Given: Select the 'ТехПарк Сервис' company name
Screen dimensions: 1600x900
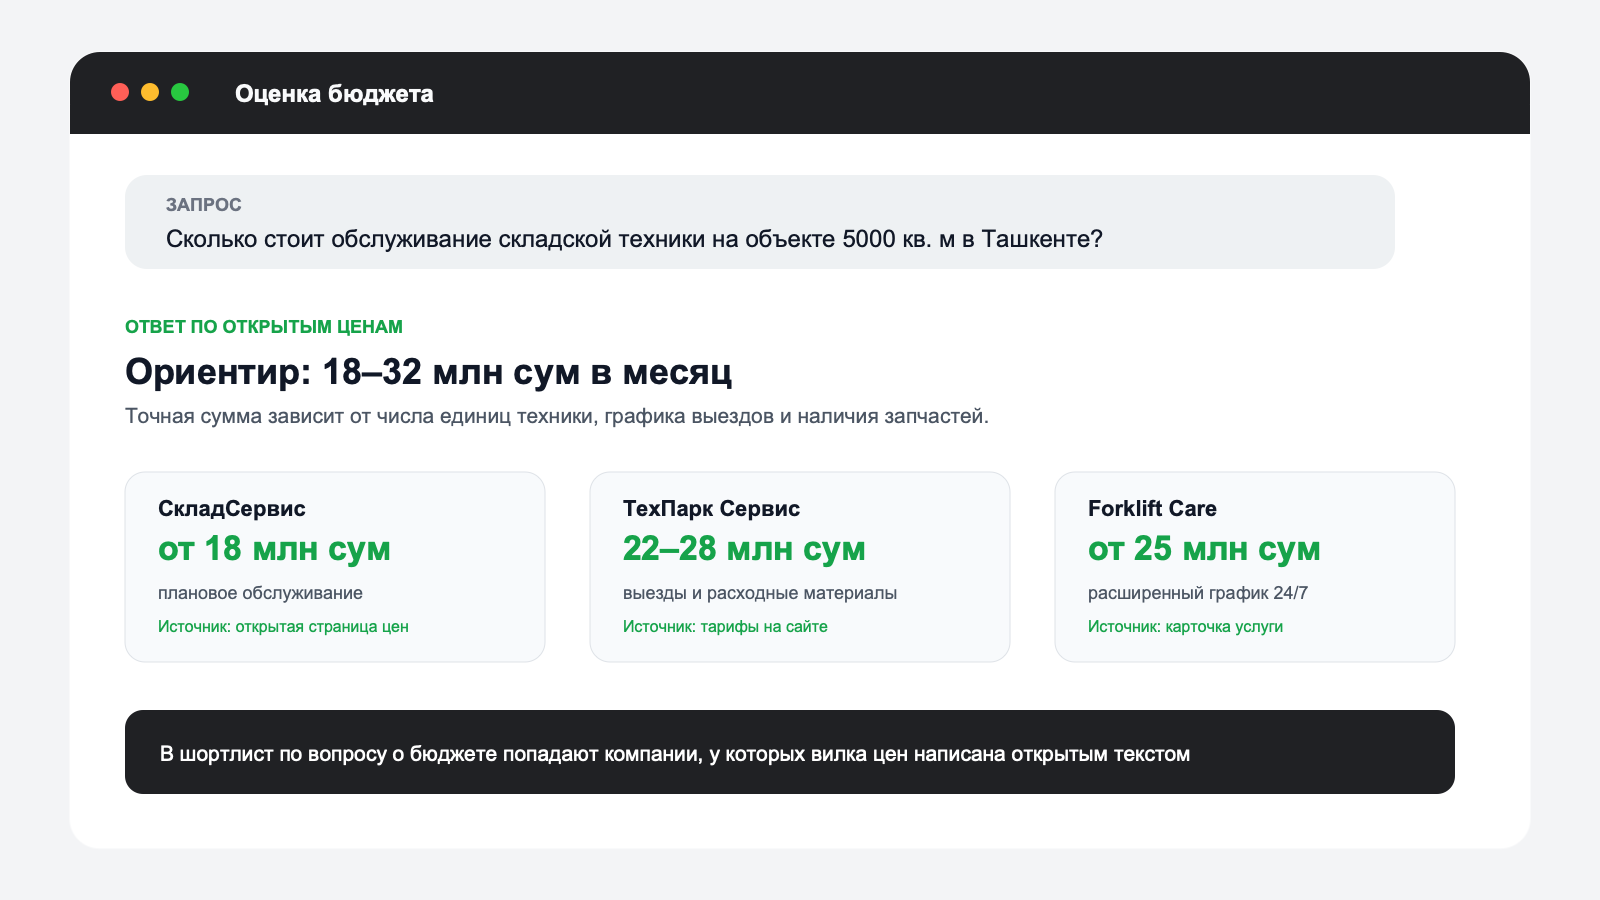Looking at the screenshot, I should pos(711,508).
